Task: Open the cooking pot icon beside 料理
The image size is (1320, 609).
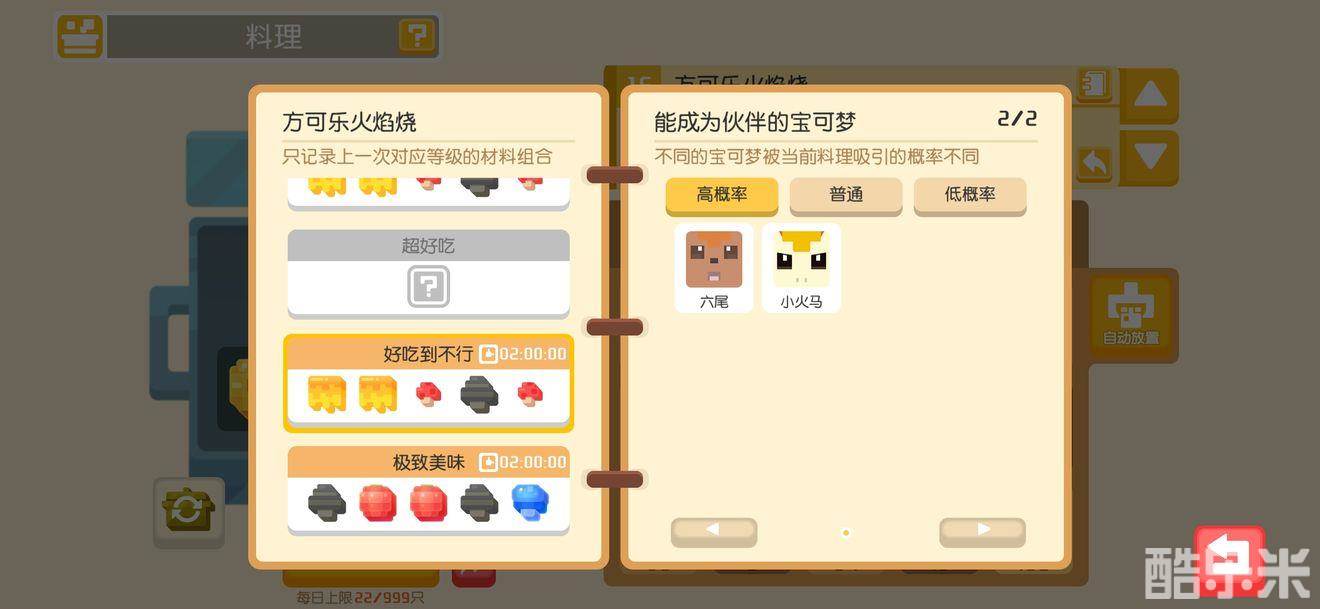Action: point(80,37)
